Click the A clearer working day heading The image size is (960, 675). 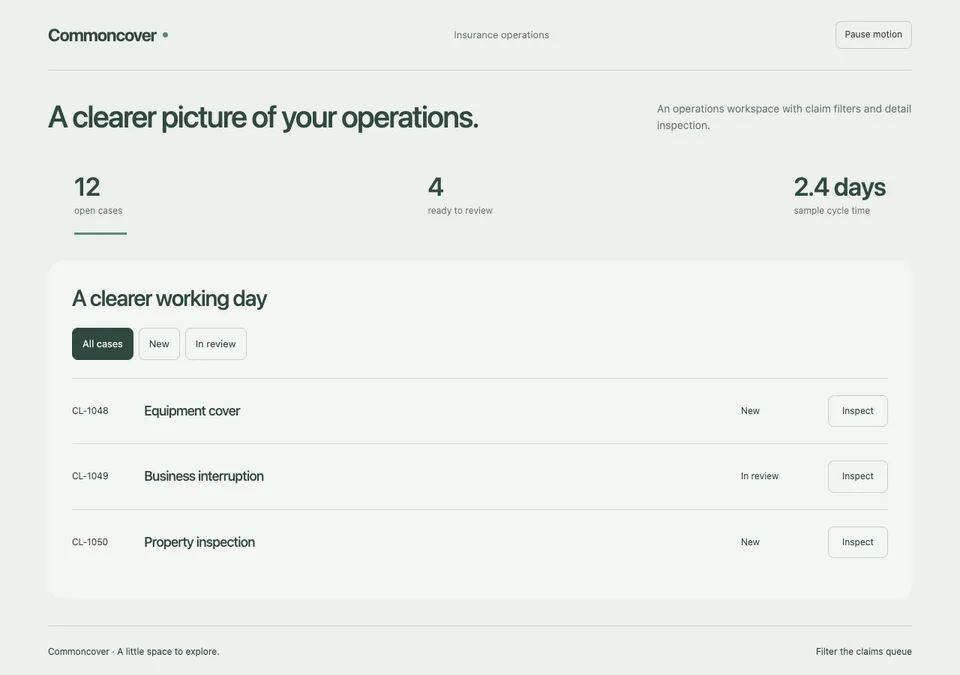170,298
